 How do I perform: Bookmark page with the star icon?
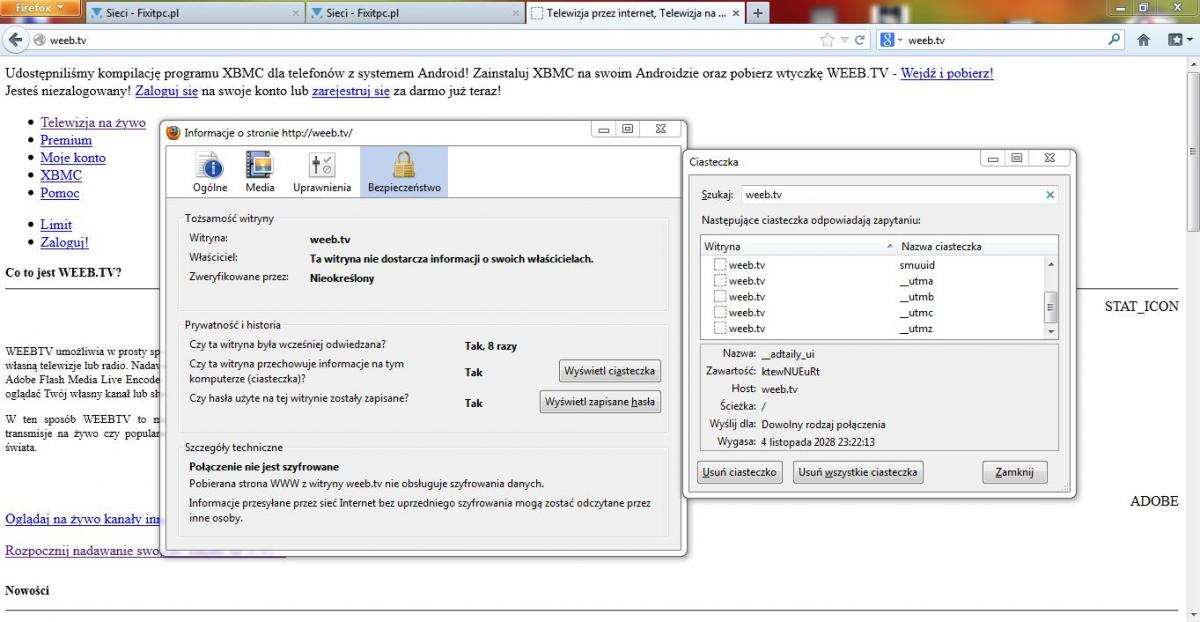click(x=827, y=40)
